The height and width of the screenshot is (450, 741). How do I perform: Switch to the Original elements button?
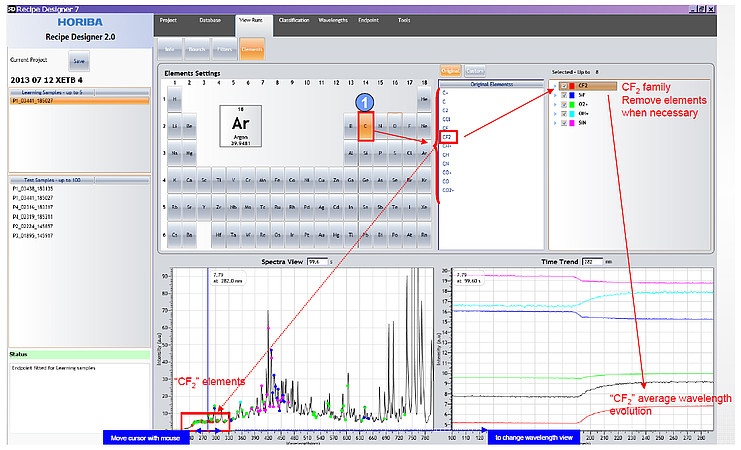pos(450,70)
